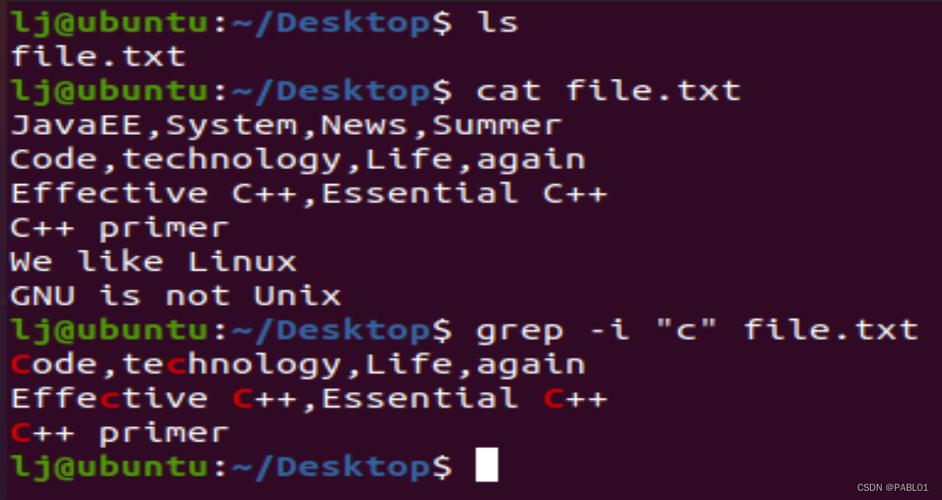Viewport: 942px width, 500px height.
Task: Click 'C++ primer' in cat output
Action: (x=120, y=228)
